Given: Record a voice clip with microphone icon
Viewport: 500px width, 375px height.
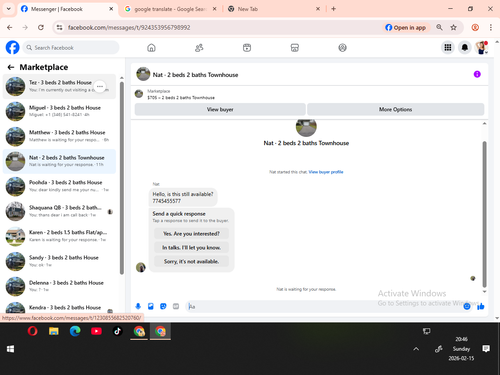Looking at the screenshot, I should [138, 306].
